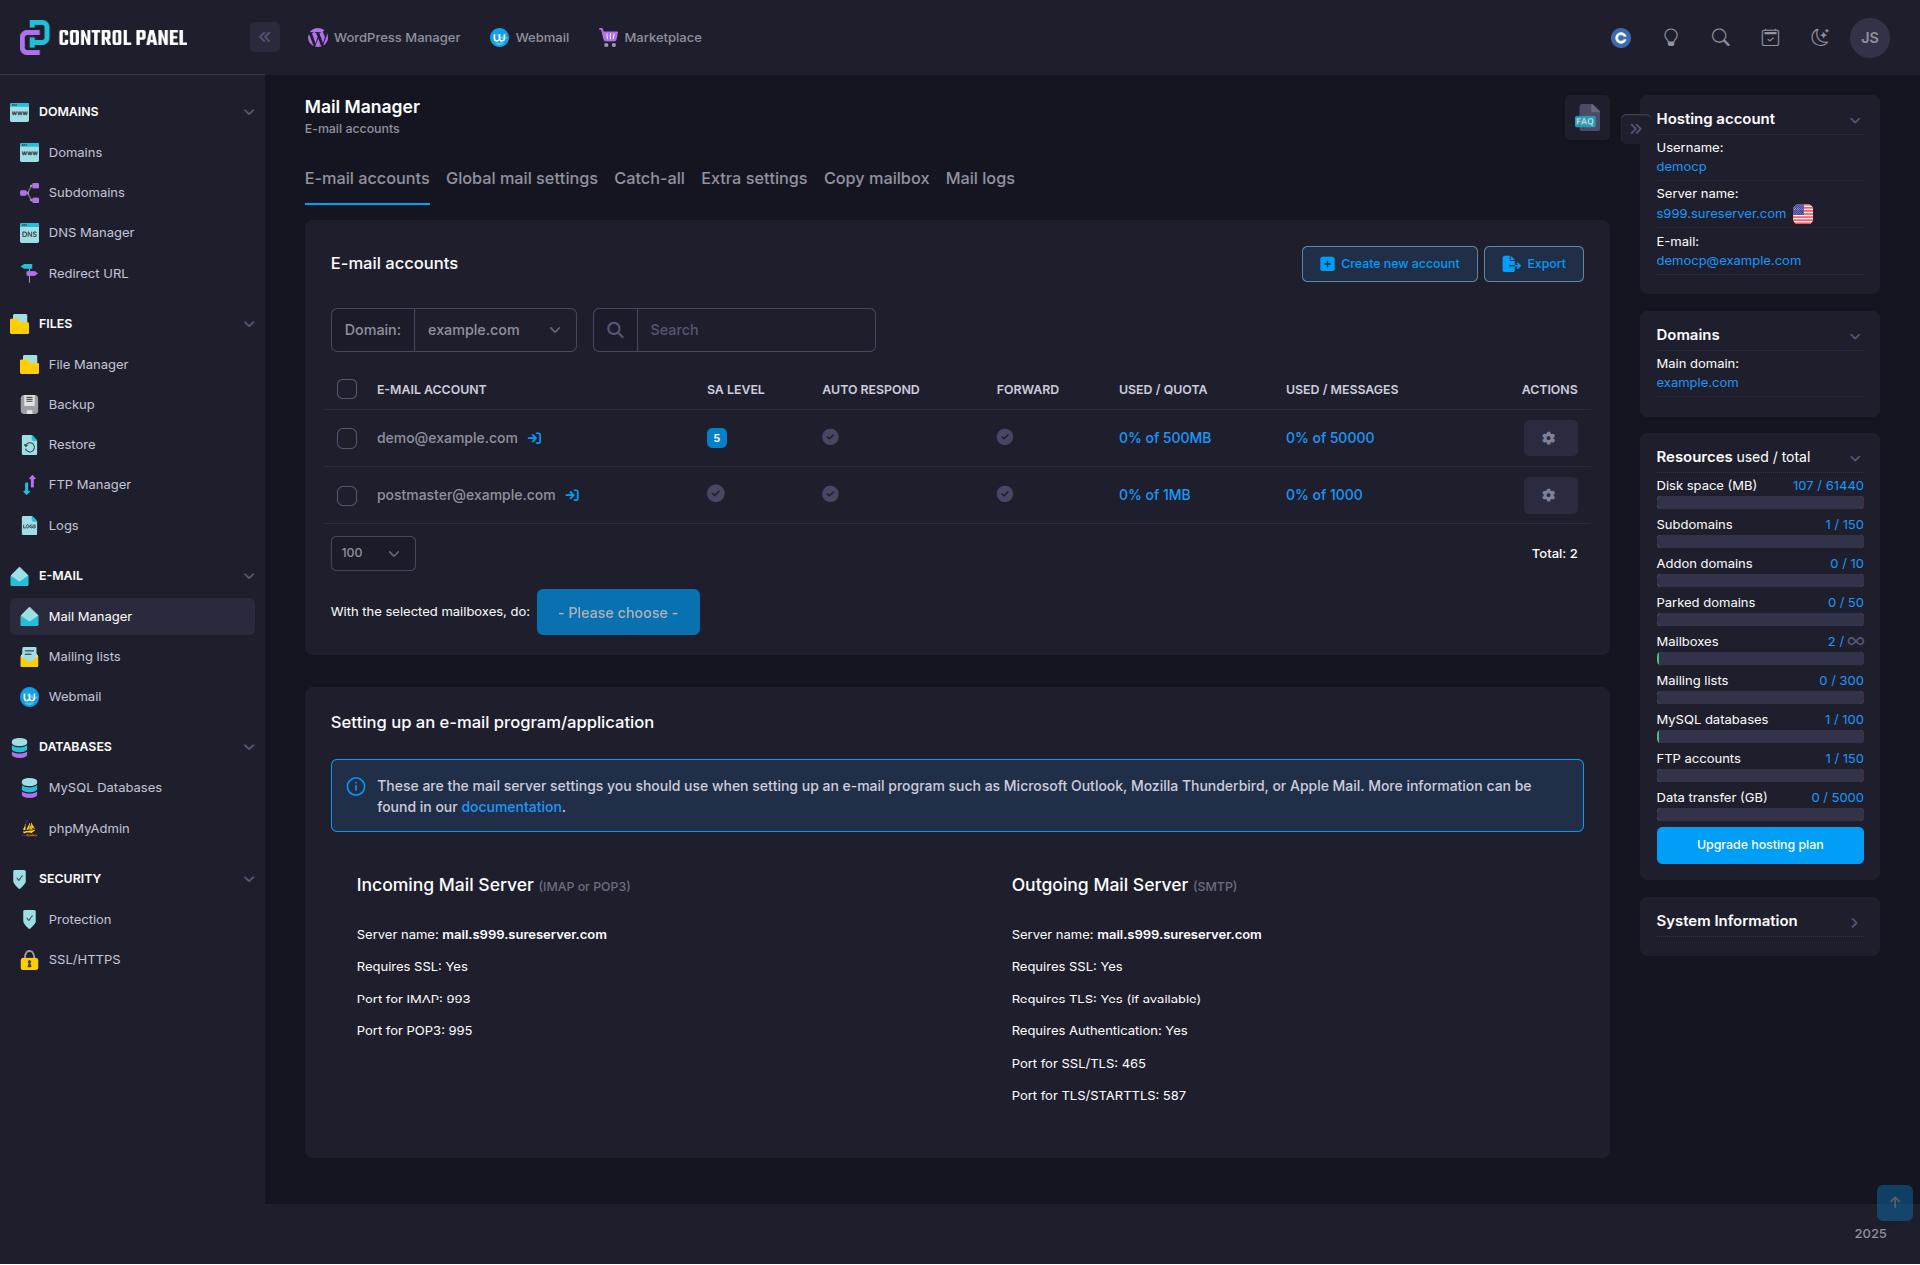Open the 100 rows-per-page dropdown
This screenshot has height=1265, width=1920.
373,553
